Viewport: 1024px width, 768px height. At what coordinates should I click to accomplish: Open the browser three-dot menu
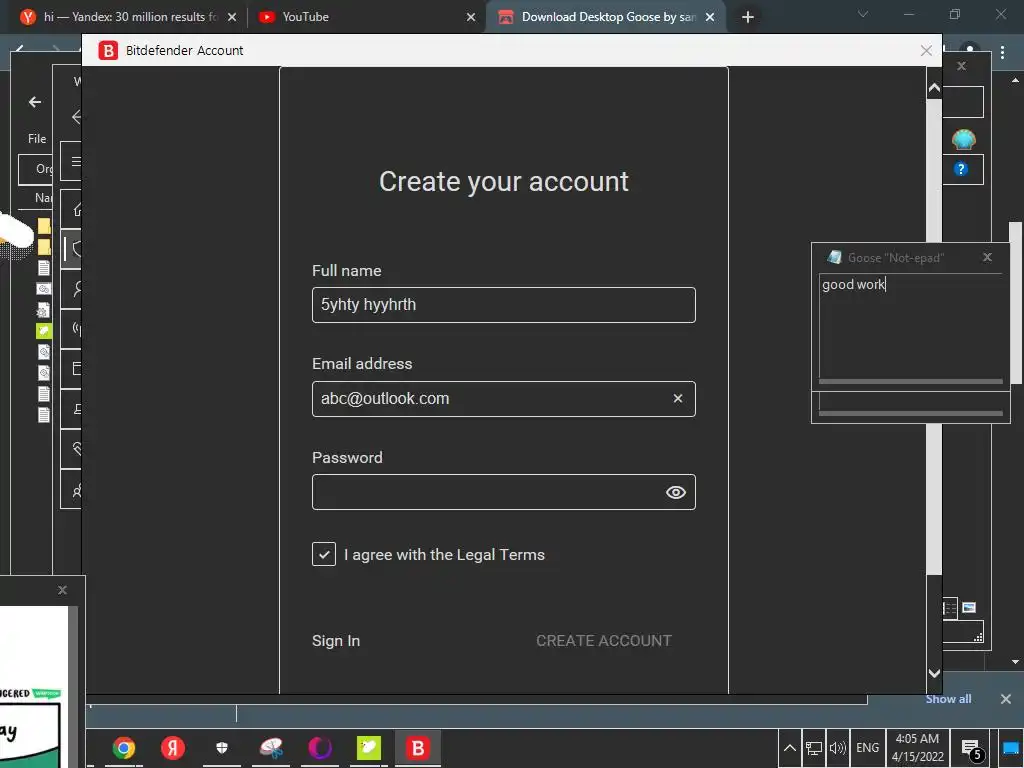click(1002, 52)
